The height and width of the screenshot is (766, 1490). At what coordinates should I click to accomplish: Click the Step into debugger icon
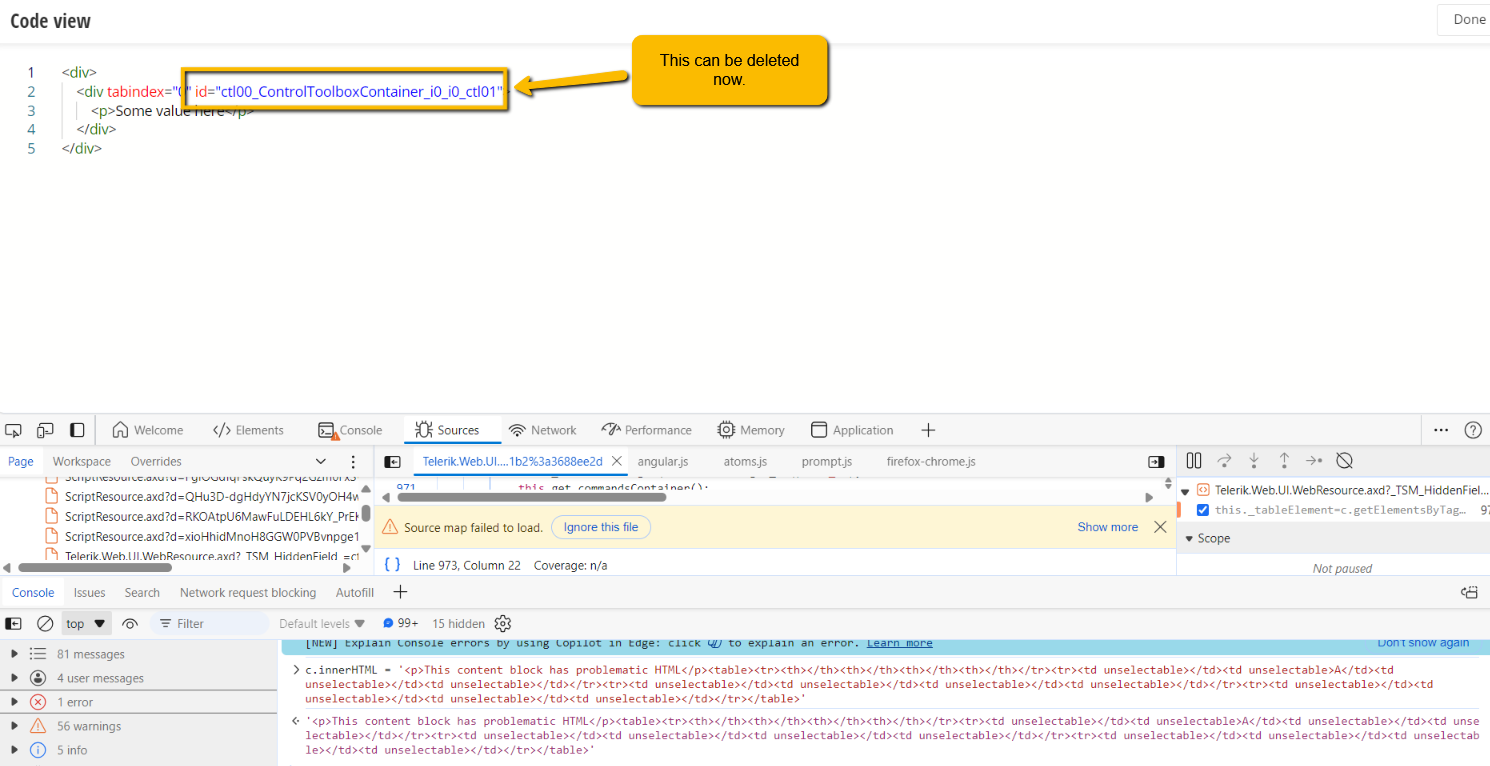pos(1254,461)
